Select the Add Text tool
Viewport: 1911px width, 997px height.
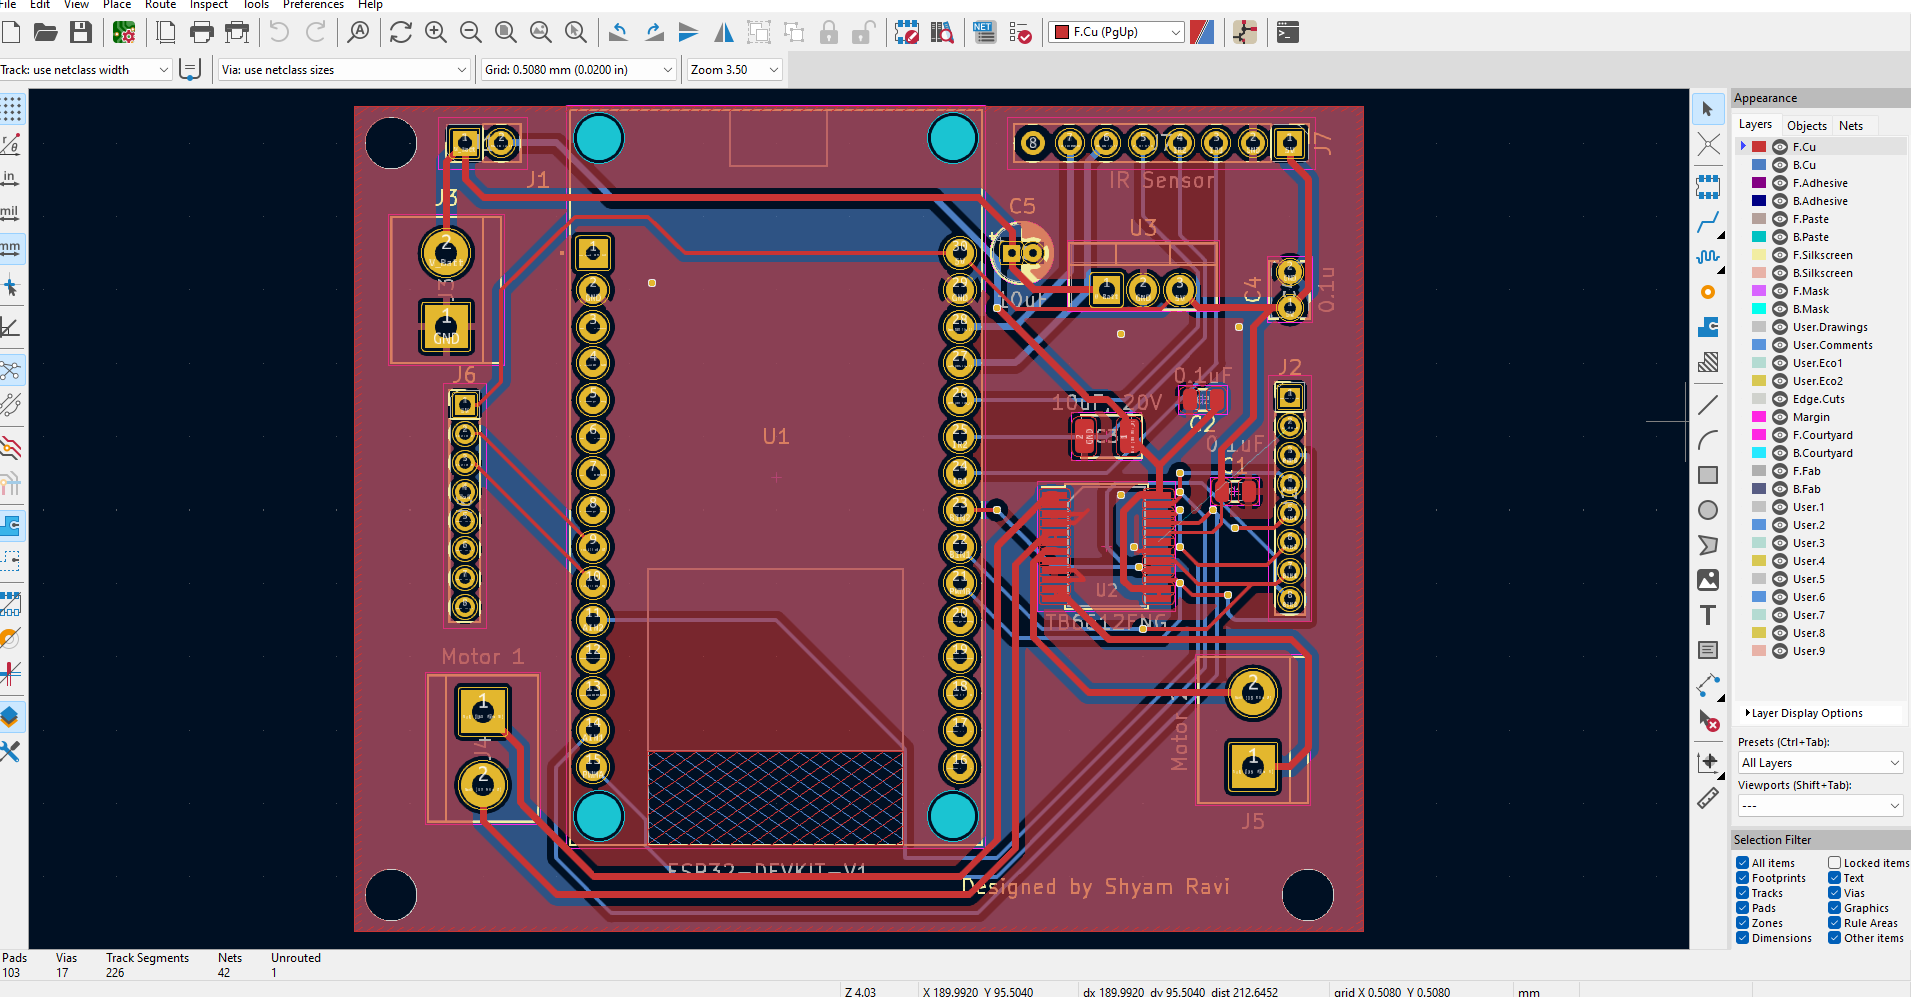(x=1708, y=615)
